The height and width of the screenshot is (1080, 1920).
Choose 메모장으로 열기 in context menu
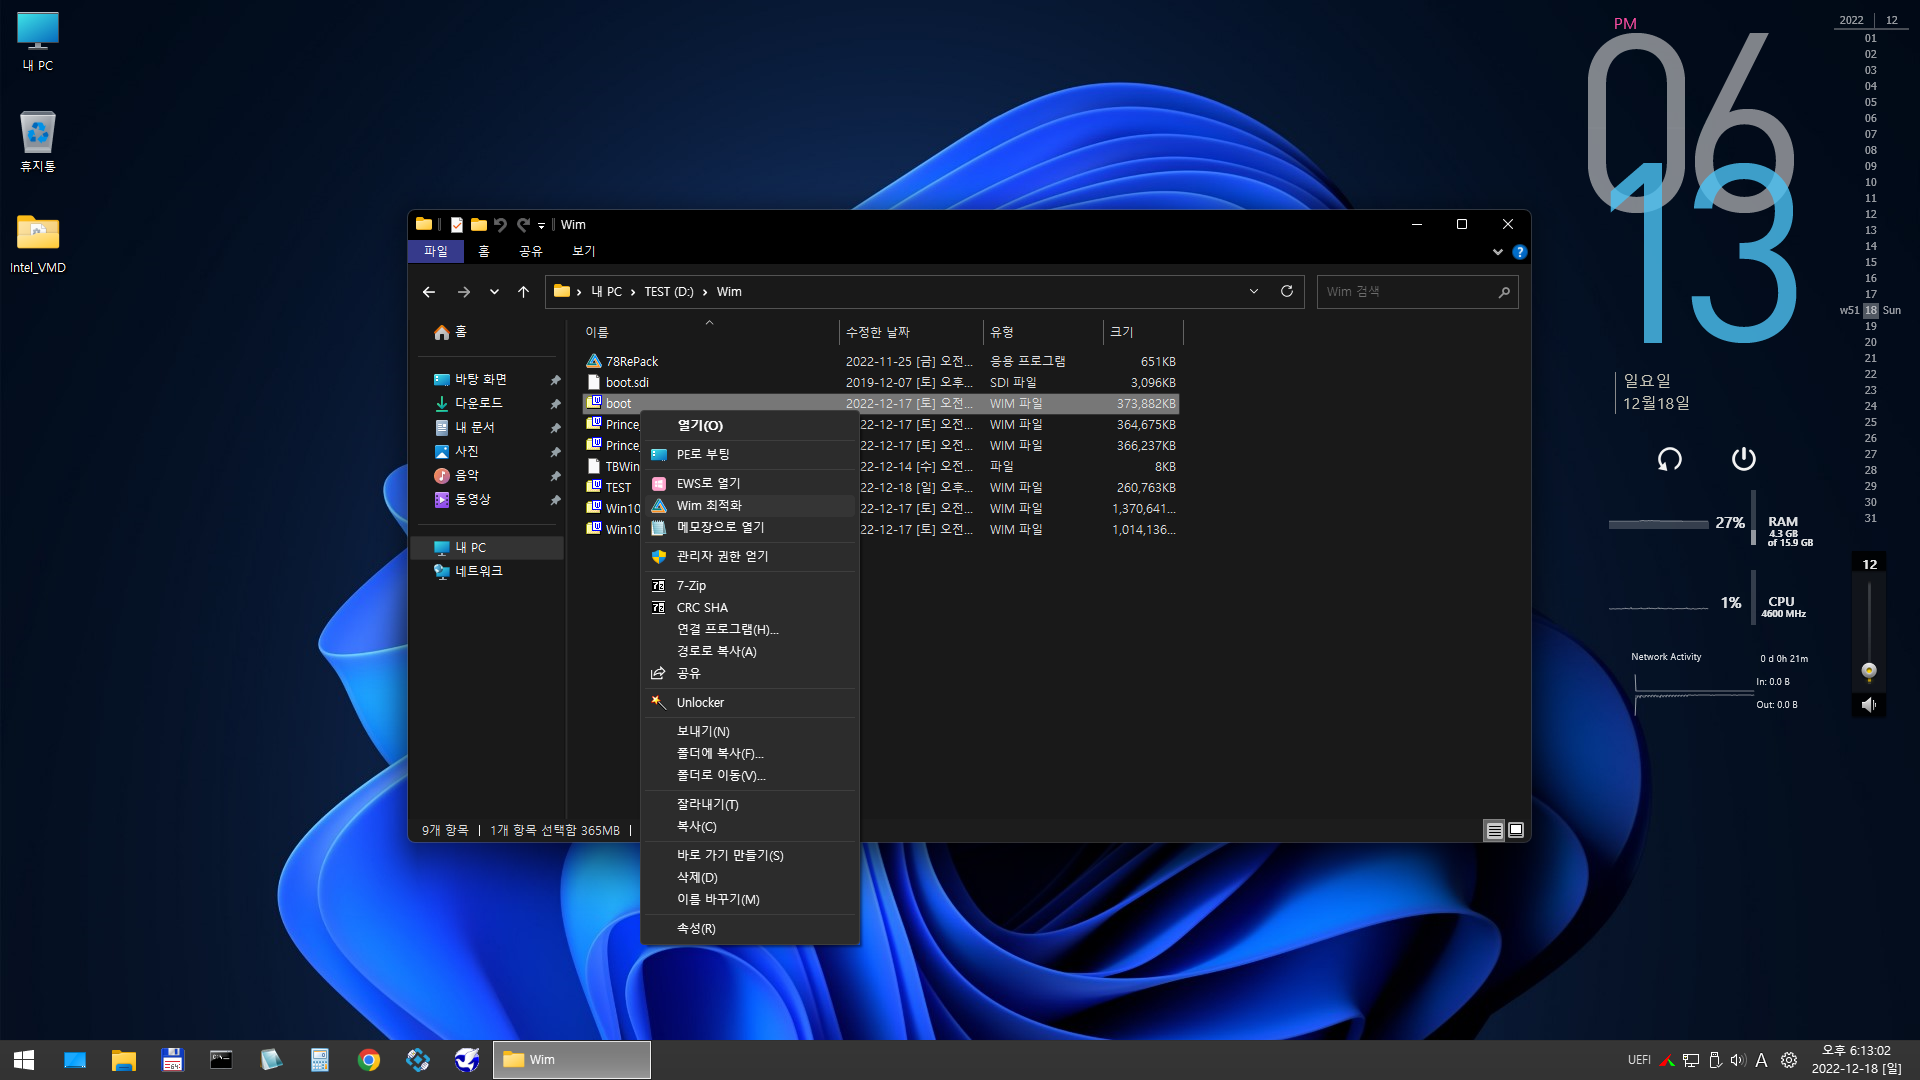(750, 527)
